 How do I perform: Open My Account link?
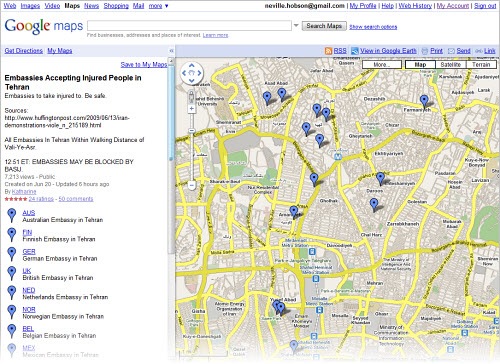[453, 6]
